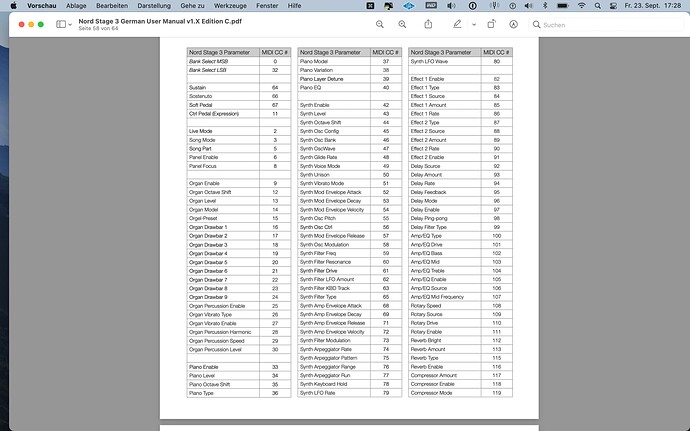The width and height of the screenshot is (690, 431).
Task: Click the 'Synth Filter KBD Track' cell
Action: pos(334,288)
